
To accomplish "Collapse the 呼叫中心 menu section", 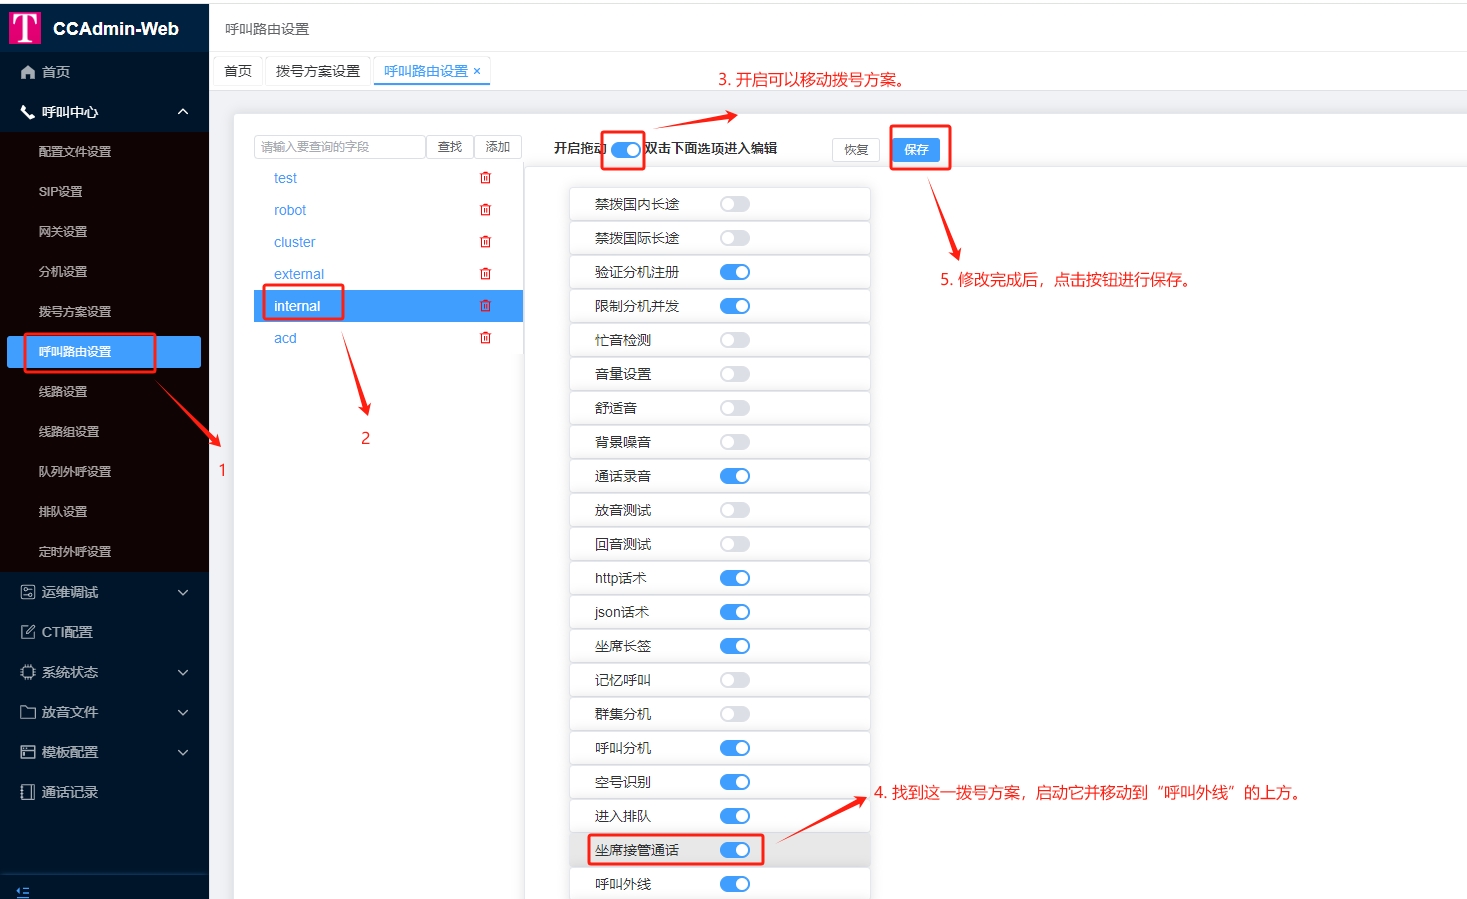I will coord(182,111).
